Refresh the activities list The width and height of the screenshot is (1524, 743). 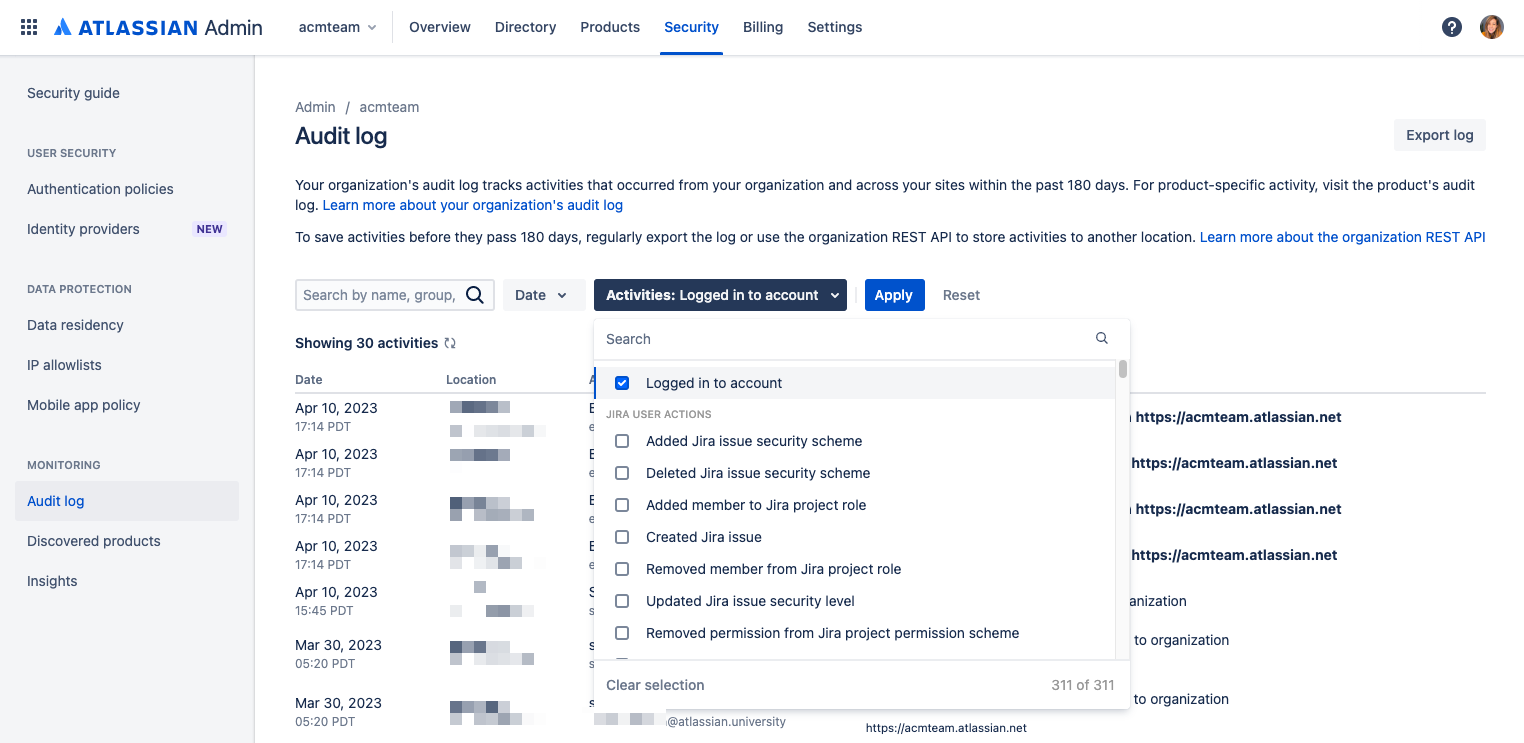coord(450,342)
